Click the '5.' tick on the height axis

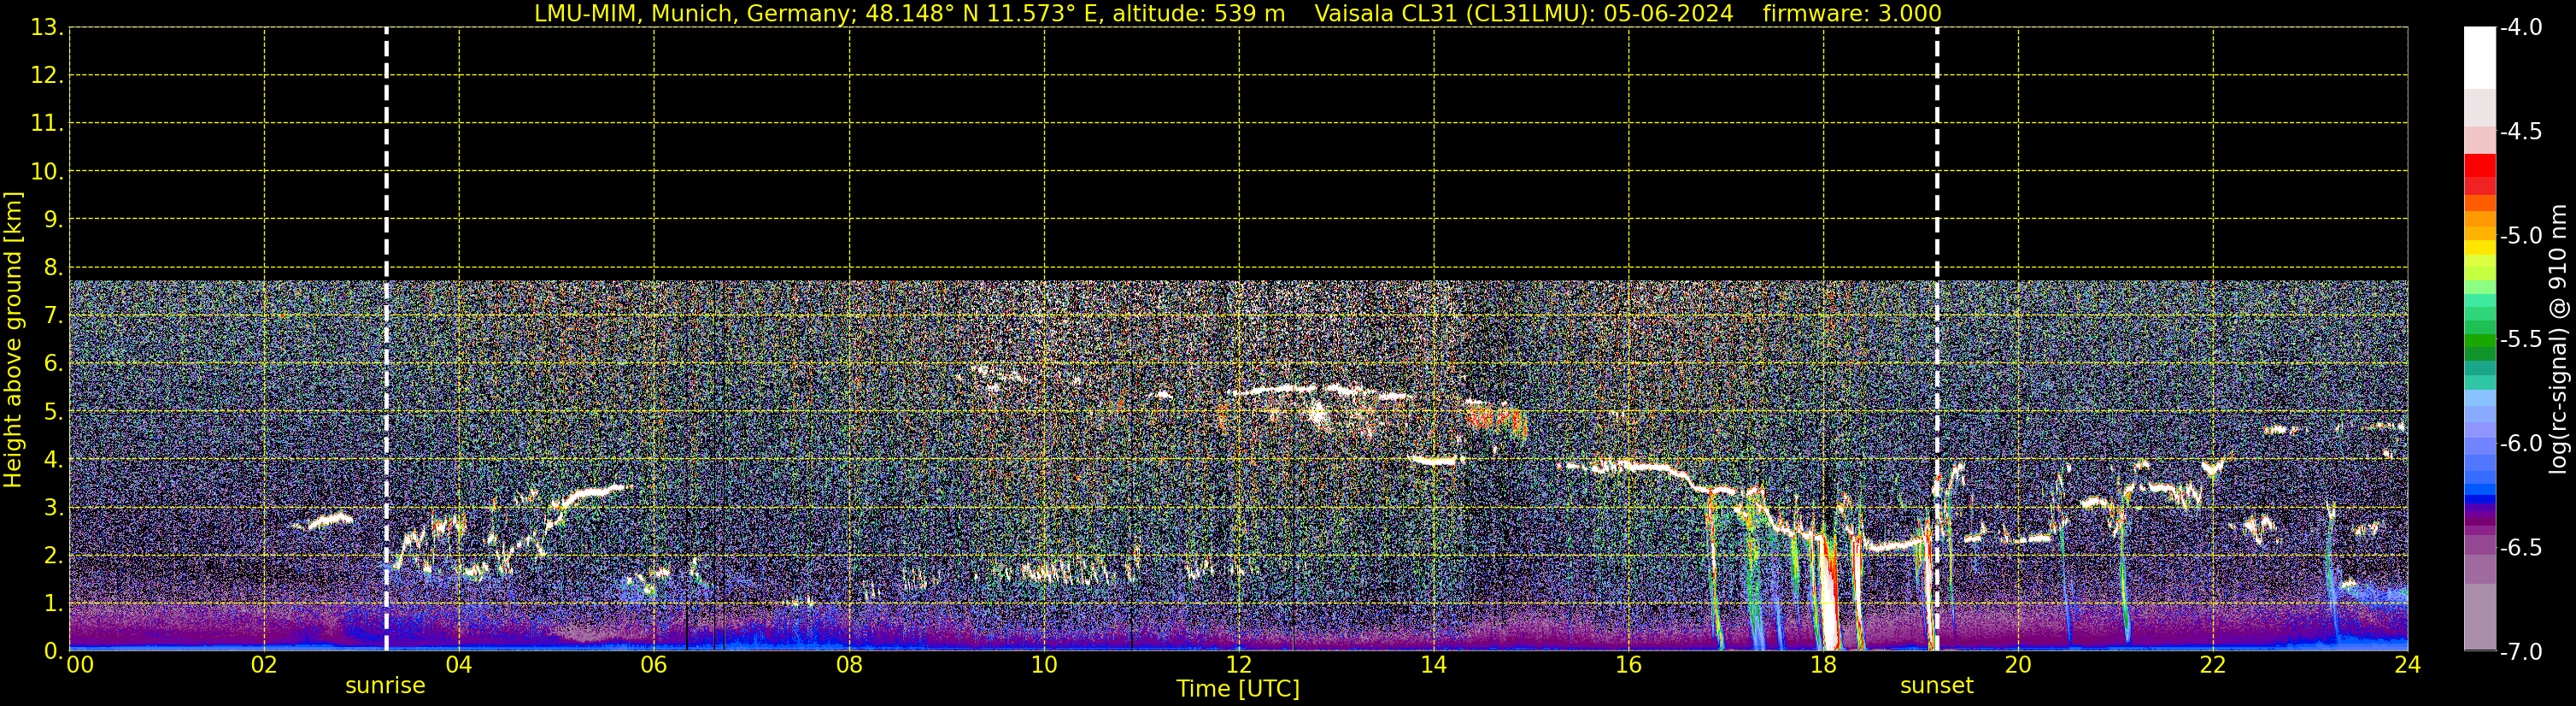(52, 412)
